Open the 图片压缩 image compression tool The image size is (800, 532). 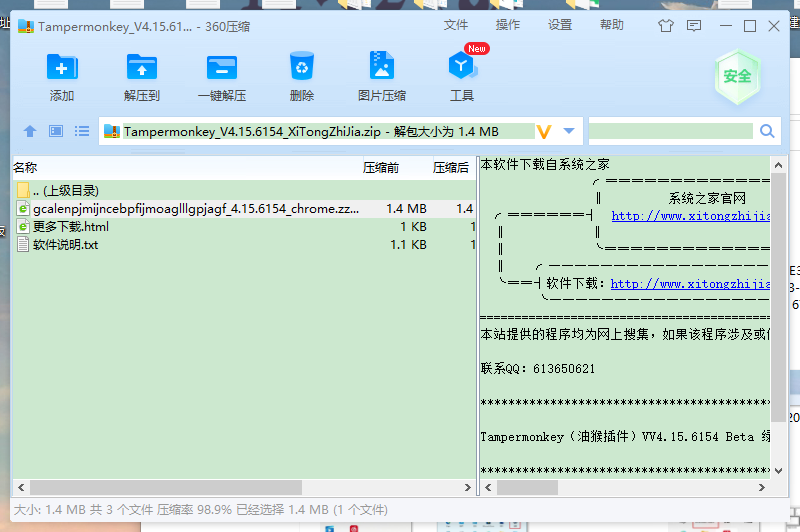tap(382, 65)
